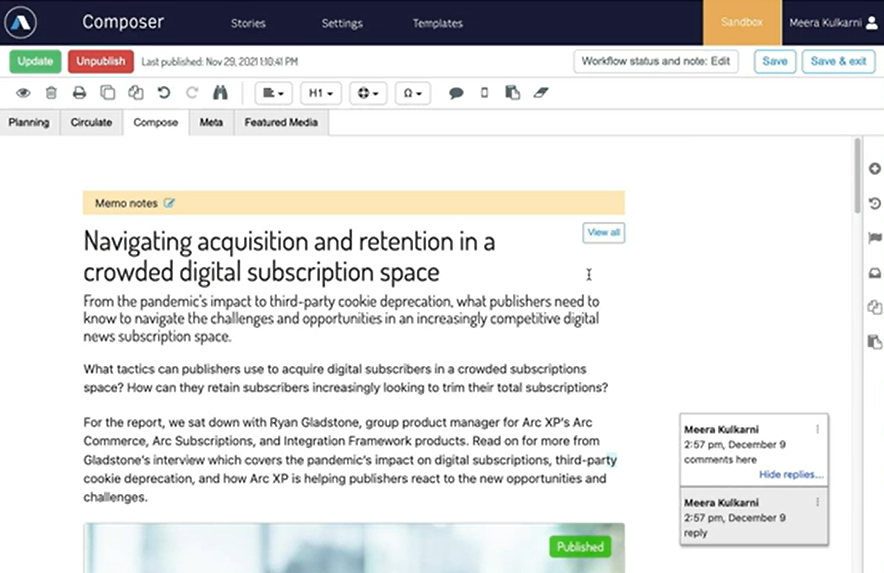884x573 pixels.
Task: Click Workflow status and note: Edit
Action: point(656,61)
